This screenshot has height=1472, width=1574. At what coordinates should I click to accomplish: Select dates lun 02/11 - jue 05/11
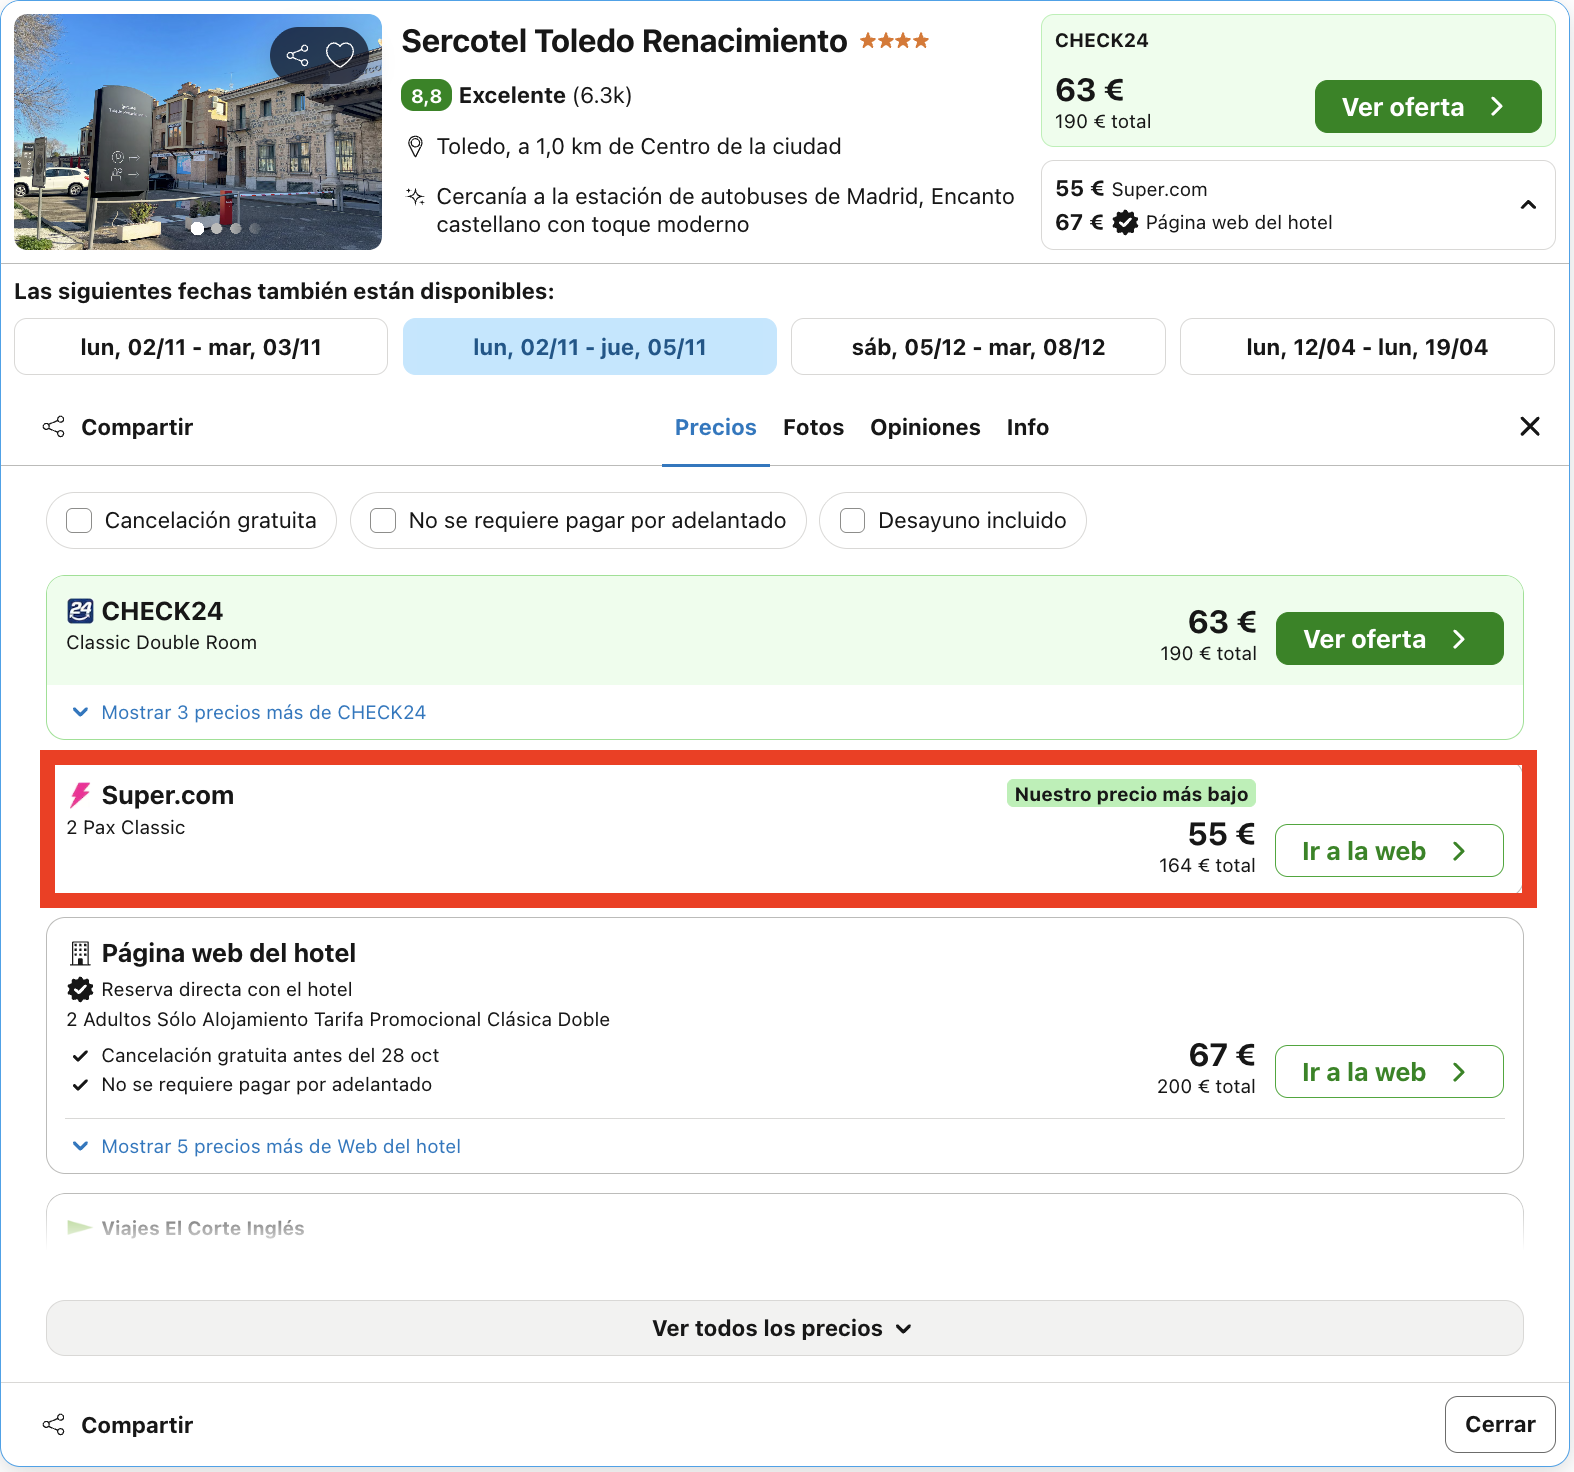click(590, 347)
